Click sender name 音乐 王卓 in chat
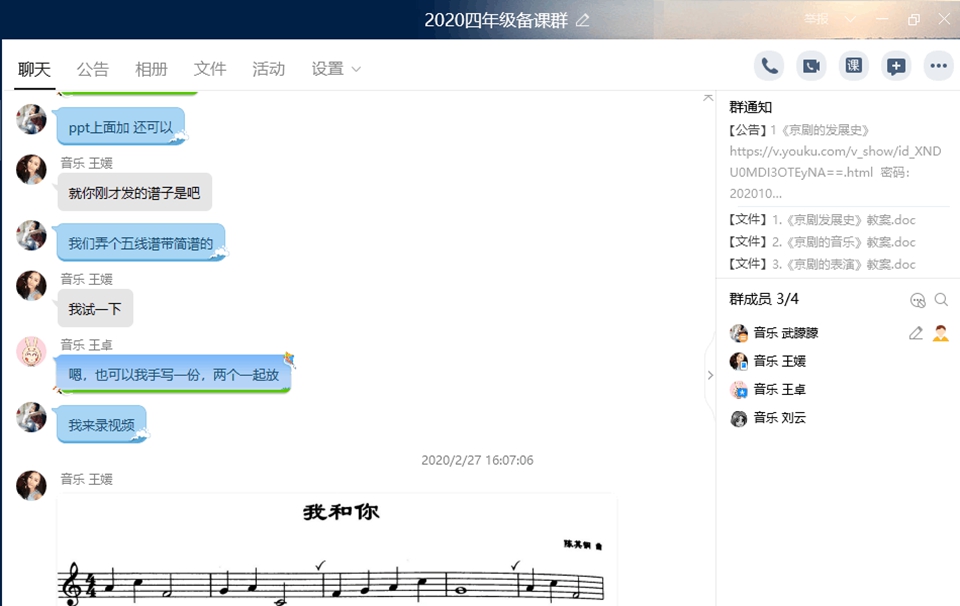960x606 pixels. coord(86,345)
